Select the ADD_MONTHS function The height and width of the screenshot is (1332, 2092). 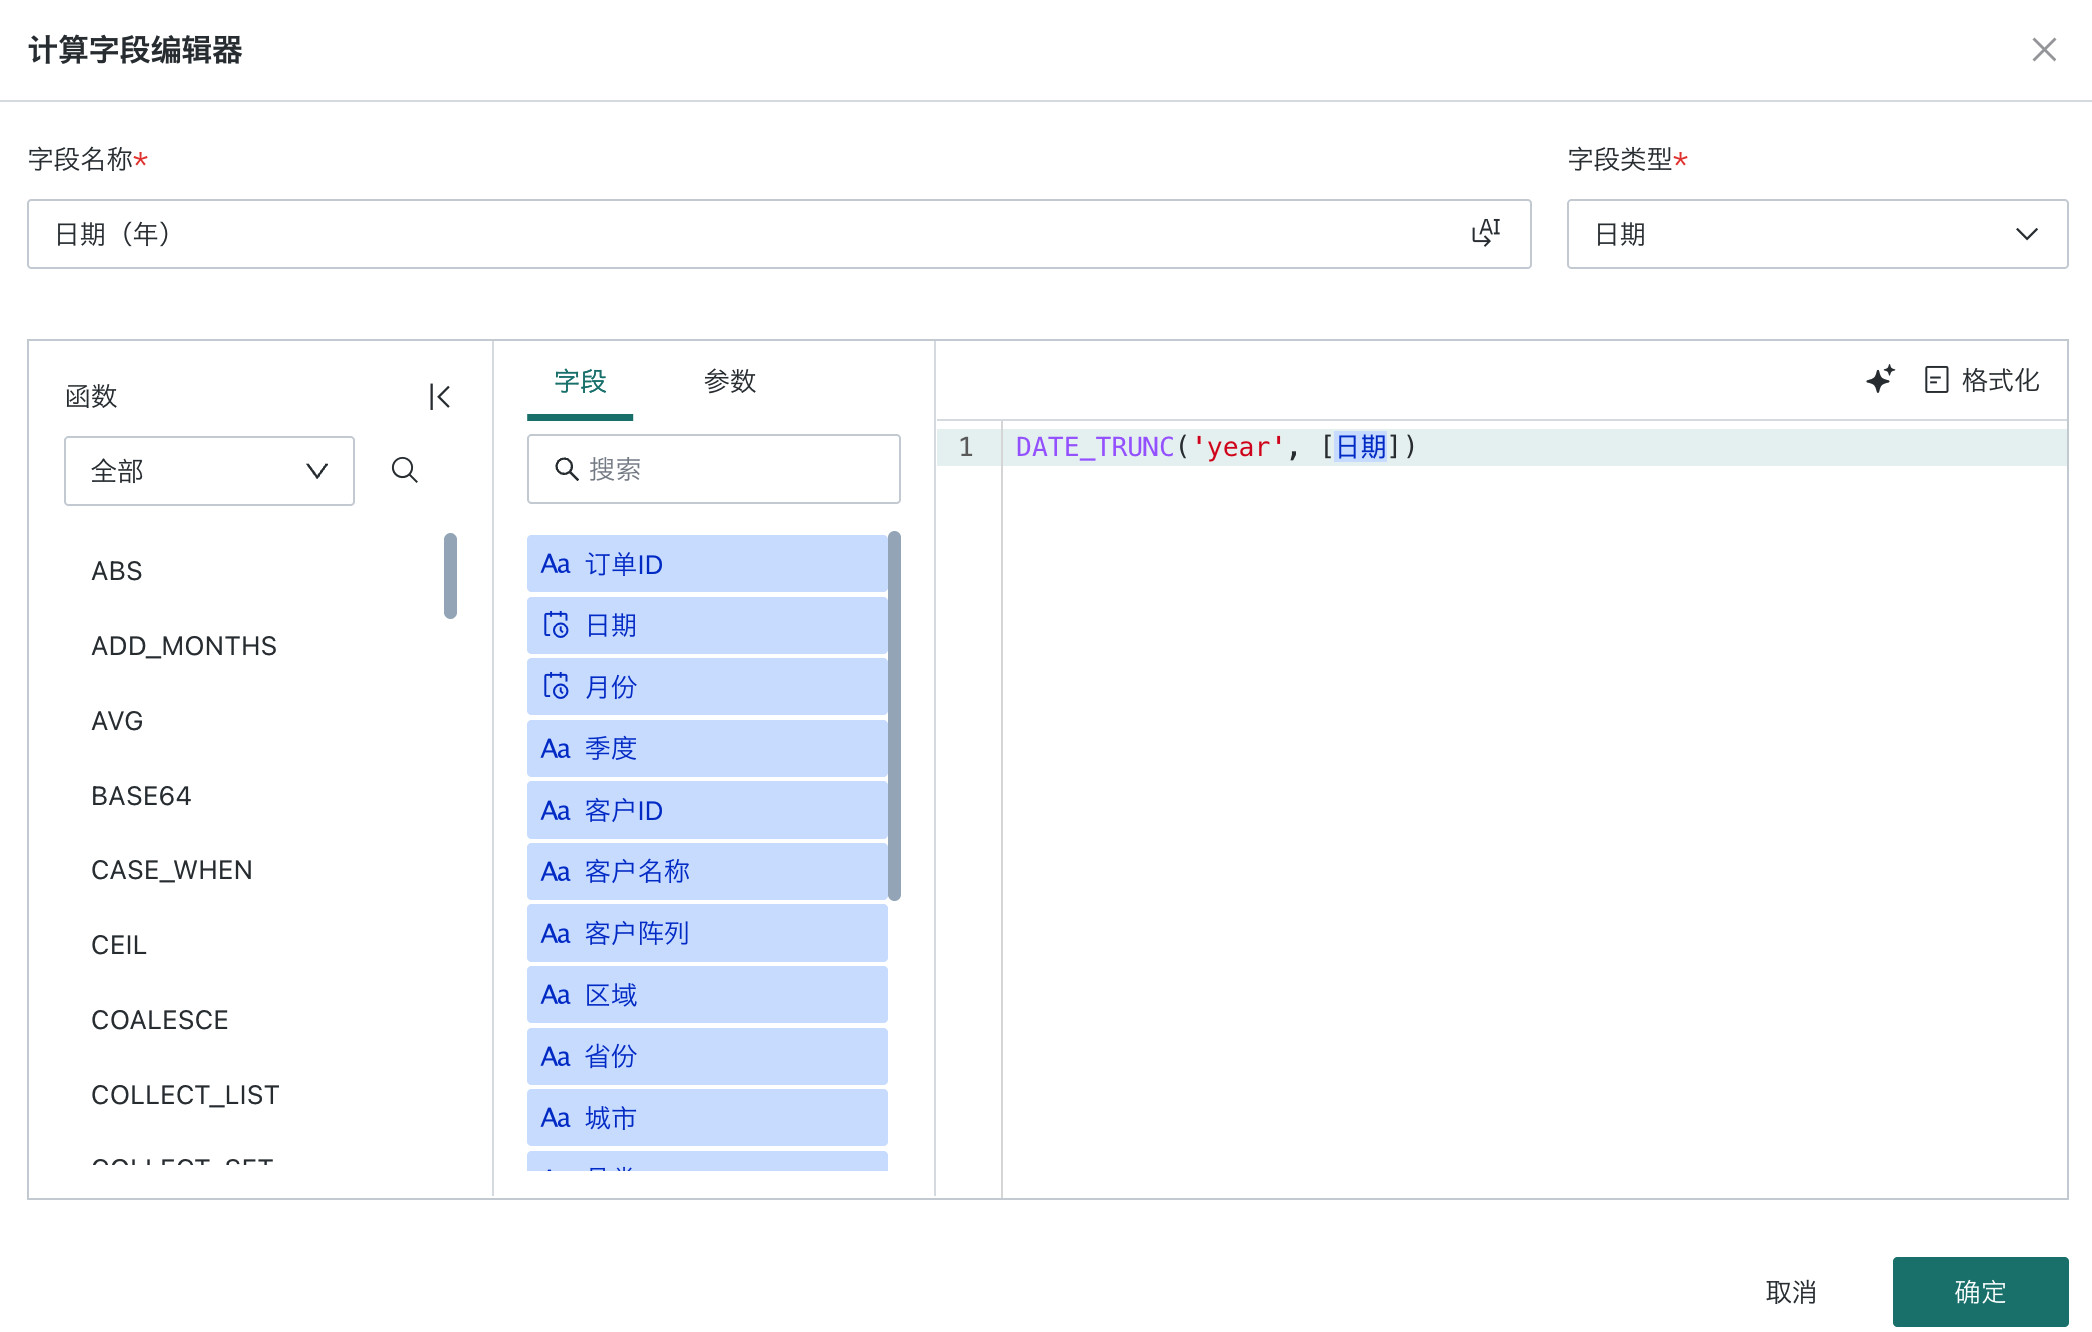(x=184, y=646)
